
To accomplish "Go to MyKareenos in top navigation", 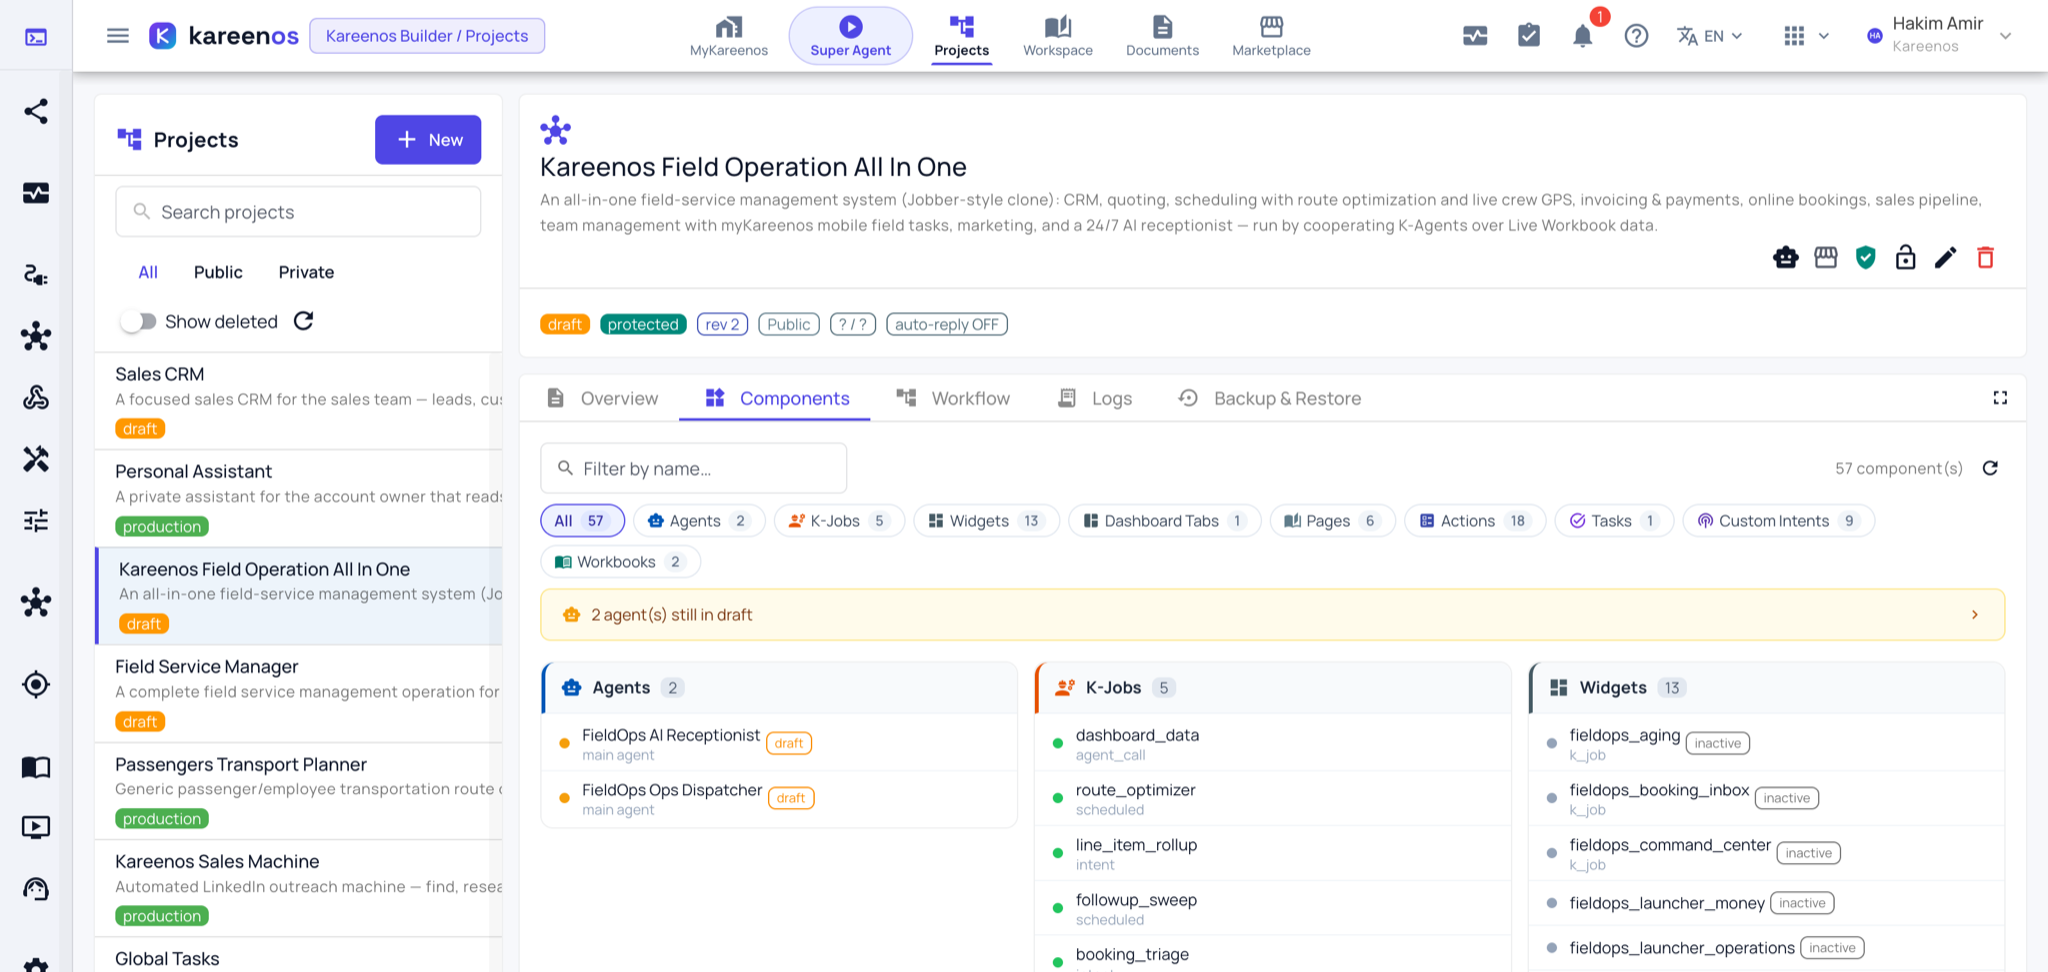I will pos(729,36).
